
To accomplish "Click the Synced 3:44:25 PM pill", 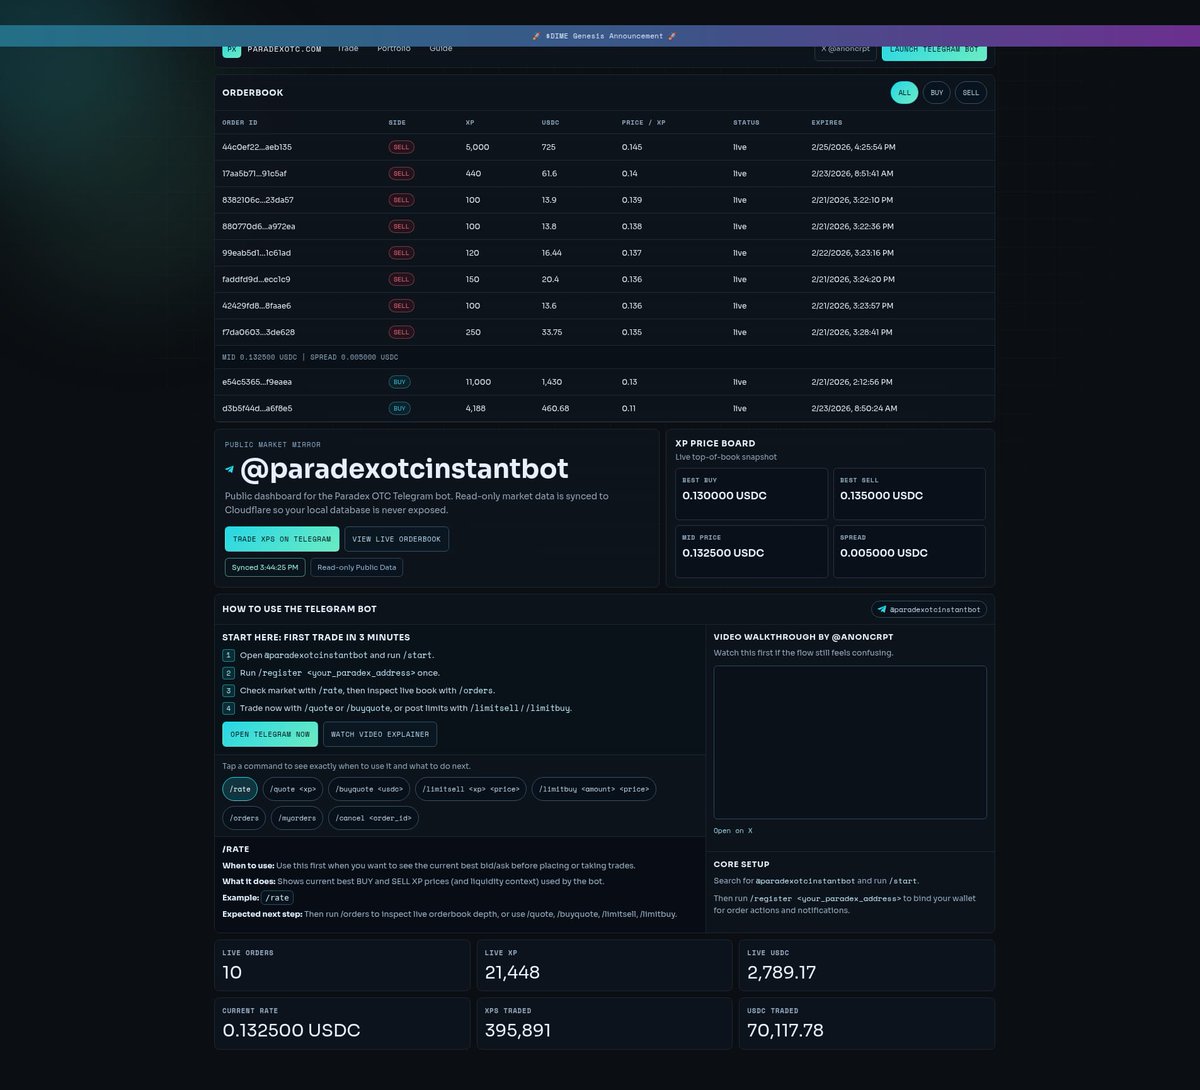I will [265, 567].
